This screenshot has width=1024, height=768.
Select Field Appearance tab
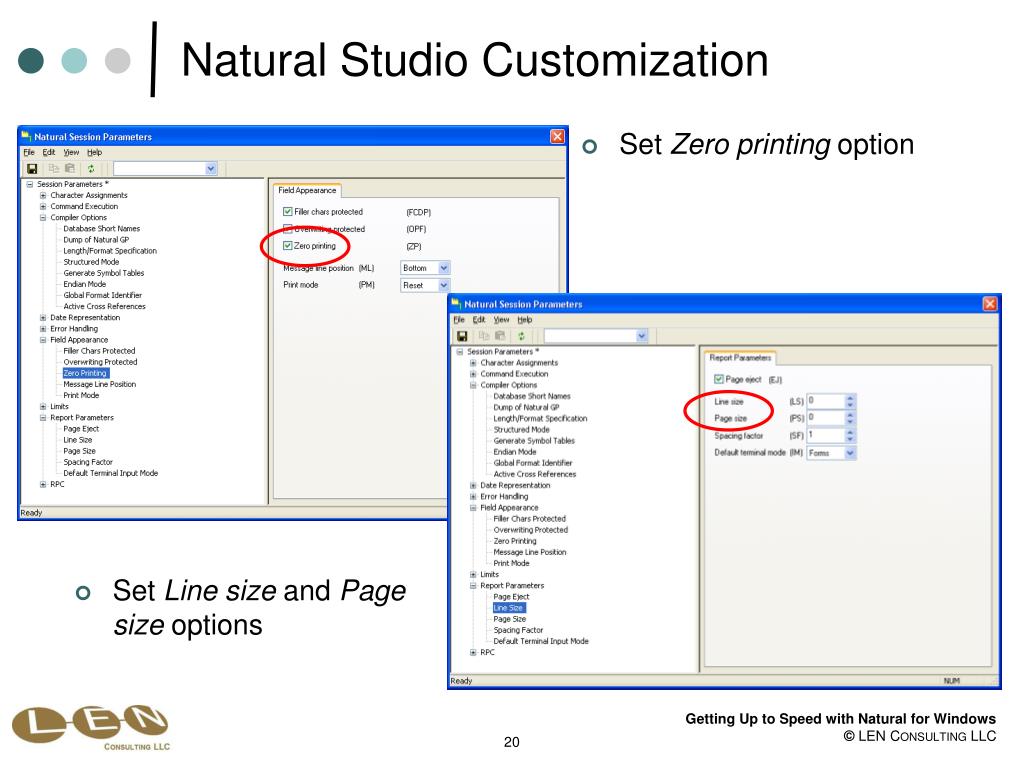(307, 190)
